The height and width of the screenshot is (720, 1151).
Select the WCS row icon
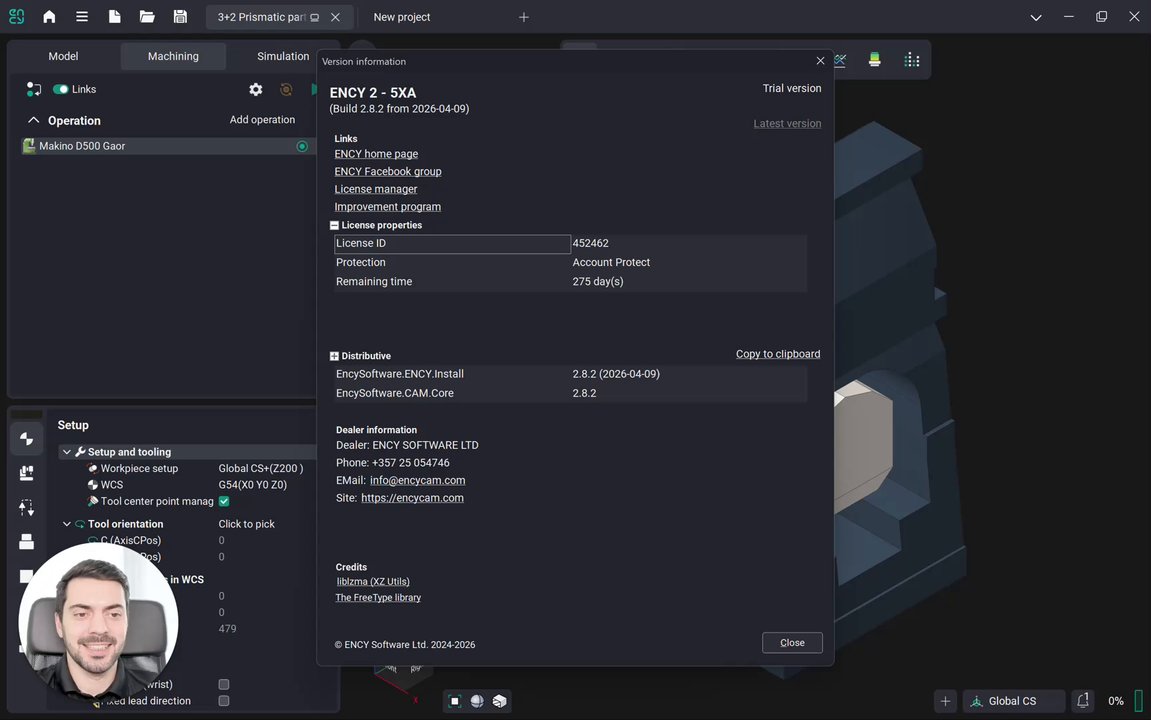[92, 484]
